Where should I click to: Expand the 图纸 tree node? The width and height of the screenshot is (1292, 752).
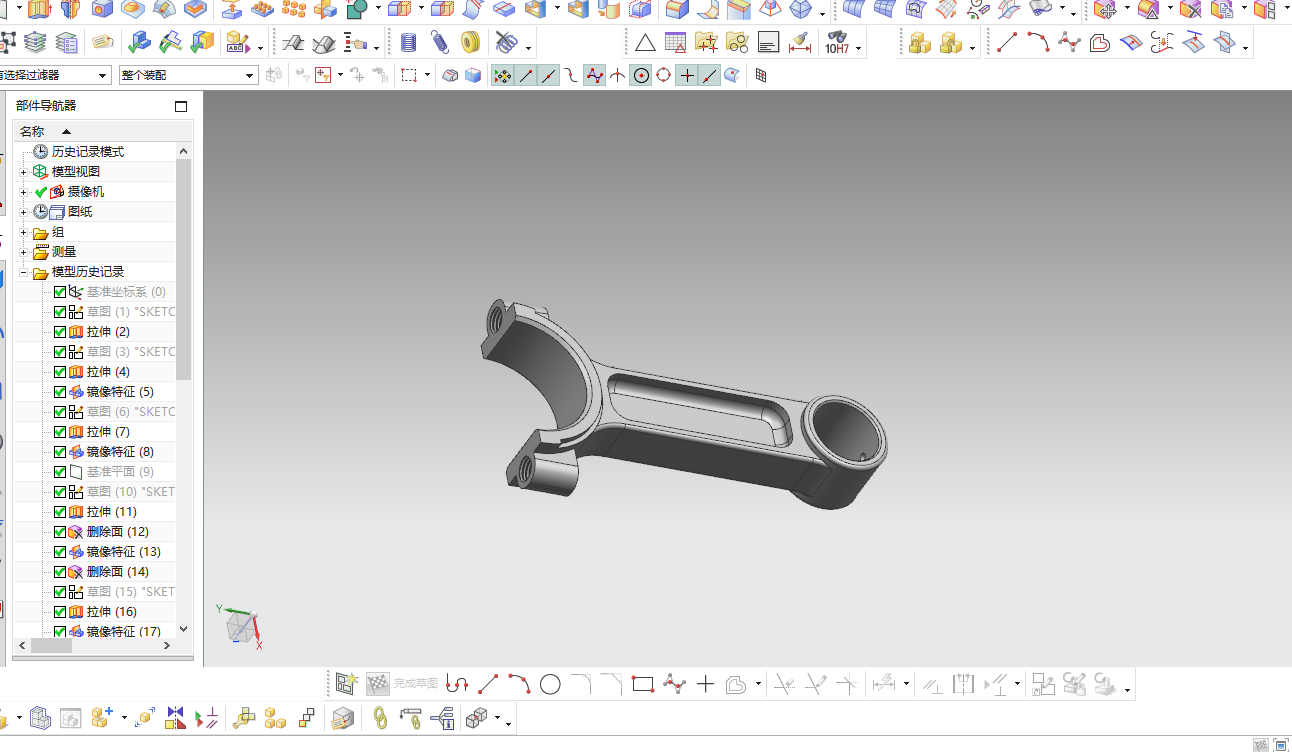[x=23, y=212]
